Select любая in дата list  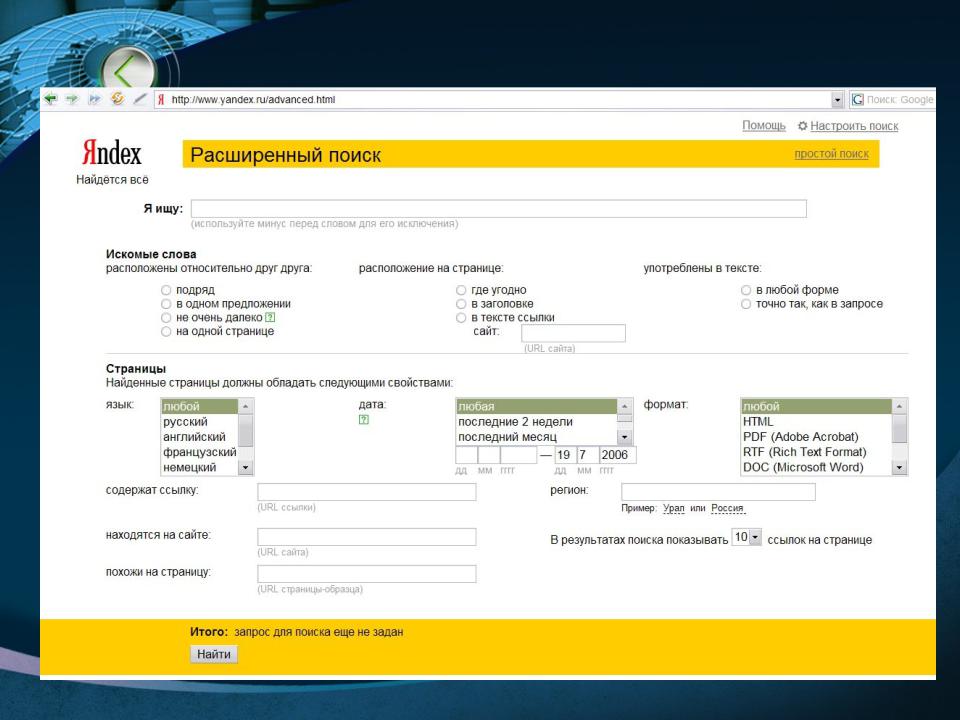click(x=537, y=407)
